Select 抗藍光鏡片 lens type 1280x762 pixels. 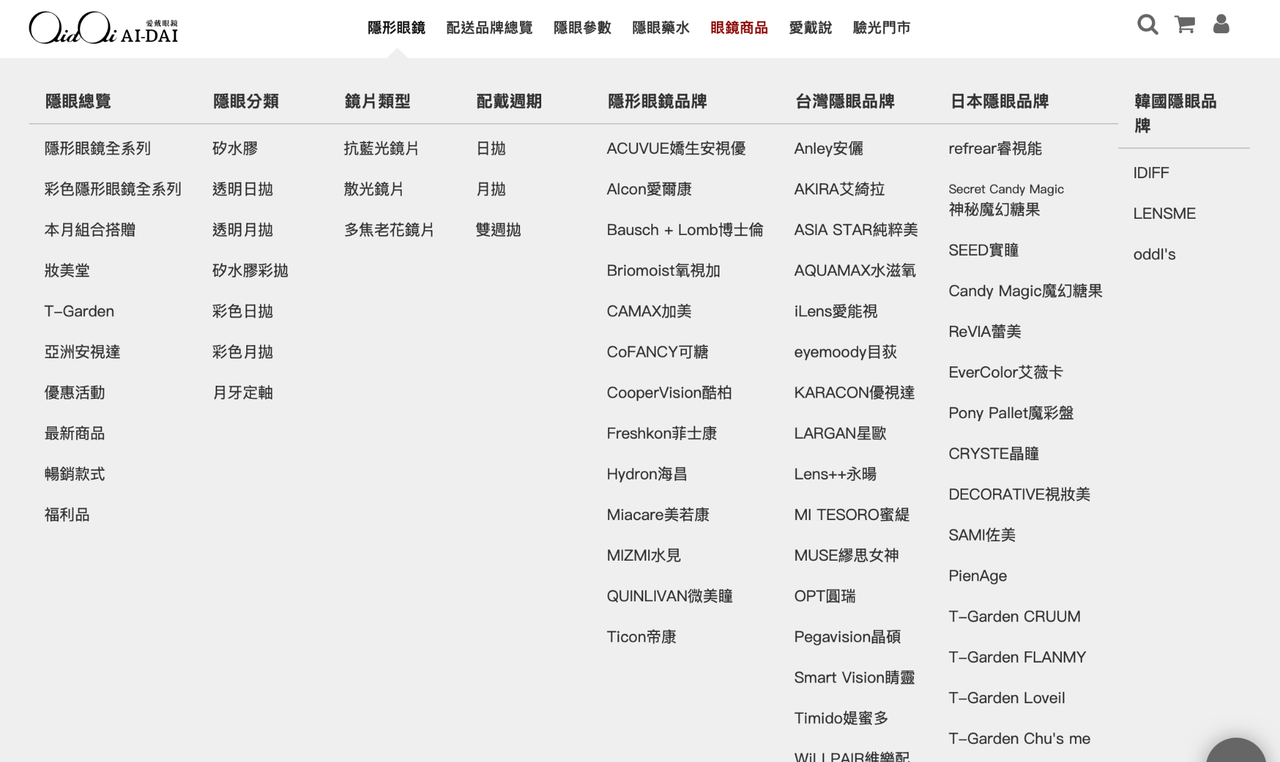(x=382, y=148)
